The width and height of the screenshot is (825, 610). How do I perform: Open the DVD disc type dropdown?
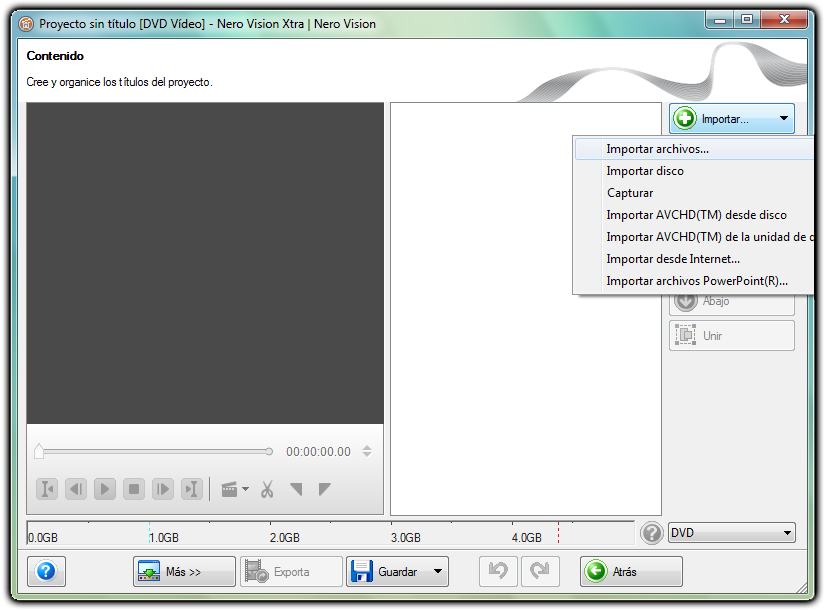coord(731,533)
